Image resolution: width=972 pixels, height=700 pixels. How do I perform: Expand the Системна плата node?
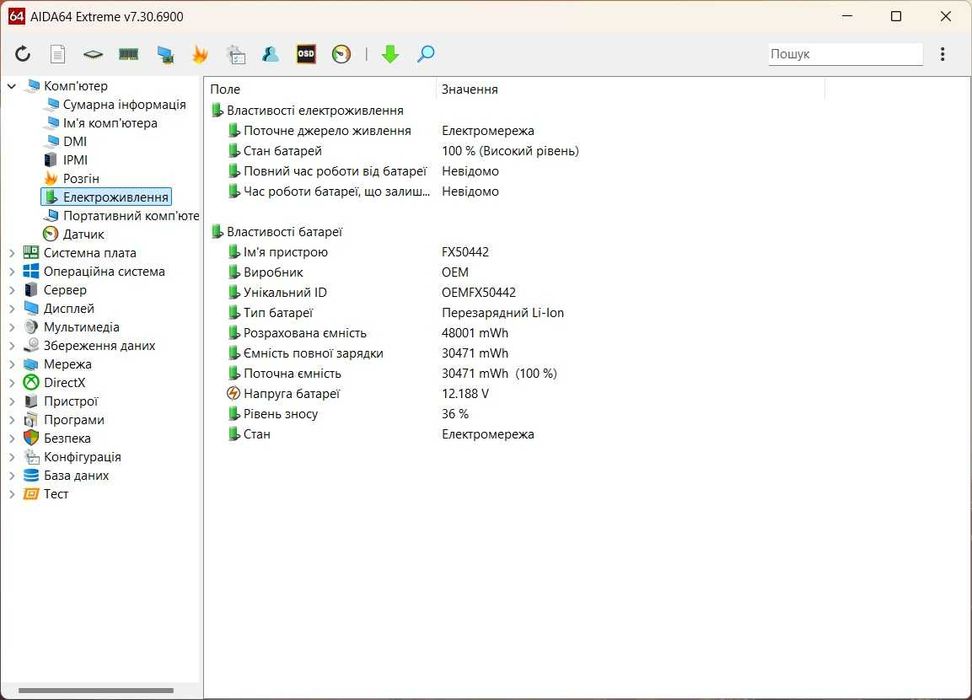coord(11,253)
